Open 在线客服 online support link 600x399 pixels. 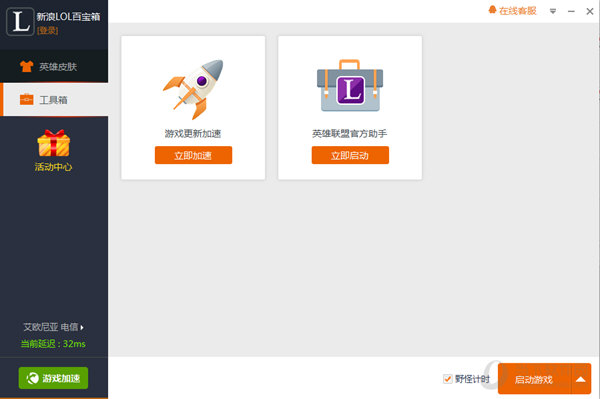(x=513, y=11)
